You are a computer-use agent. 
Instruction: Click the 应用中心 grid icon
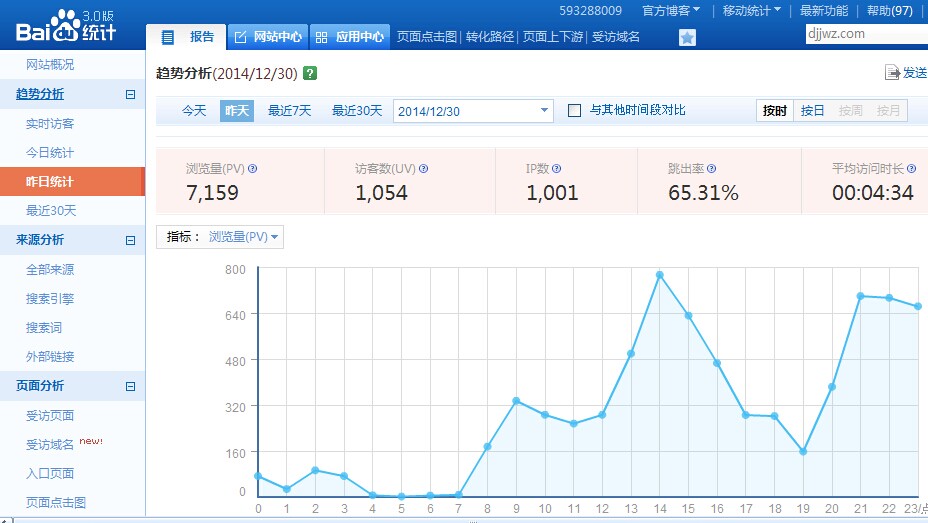321,37
